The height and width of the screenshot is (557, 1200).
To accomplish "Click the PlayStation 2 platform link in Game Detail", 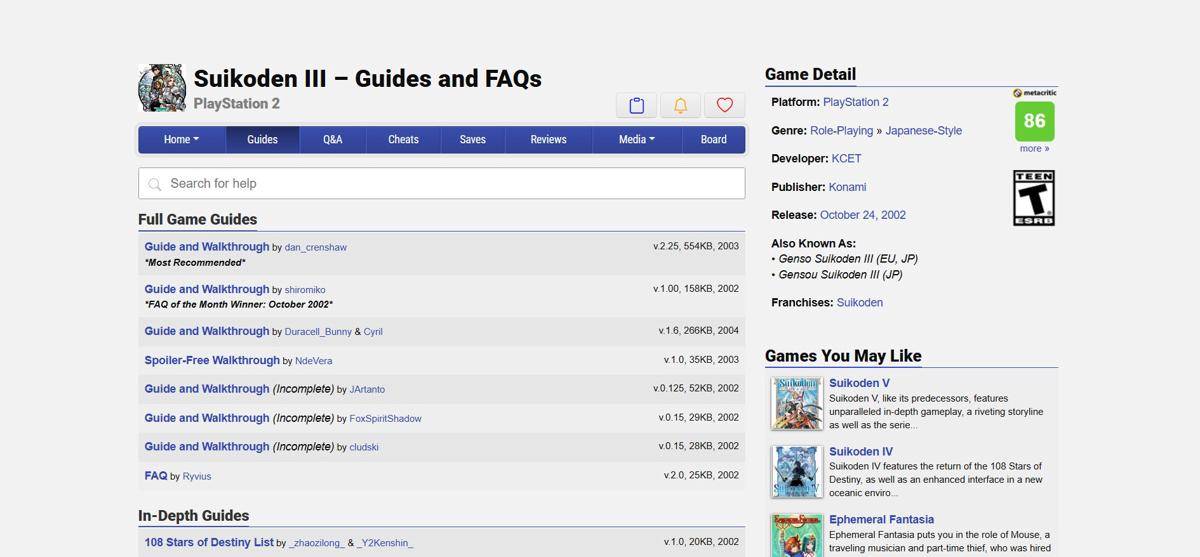I will [x=856, y=102].
